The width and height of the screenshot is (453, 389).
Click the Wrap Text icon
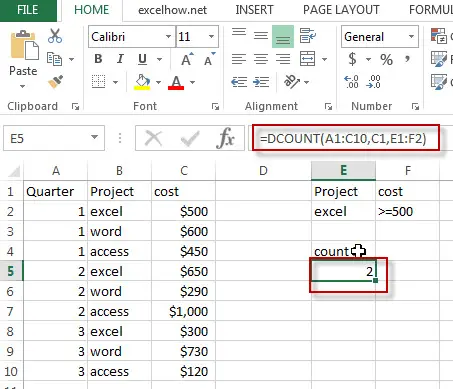307,36
